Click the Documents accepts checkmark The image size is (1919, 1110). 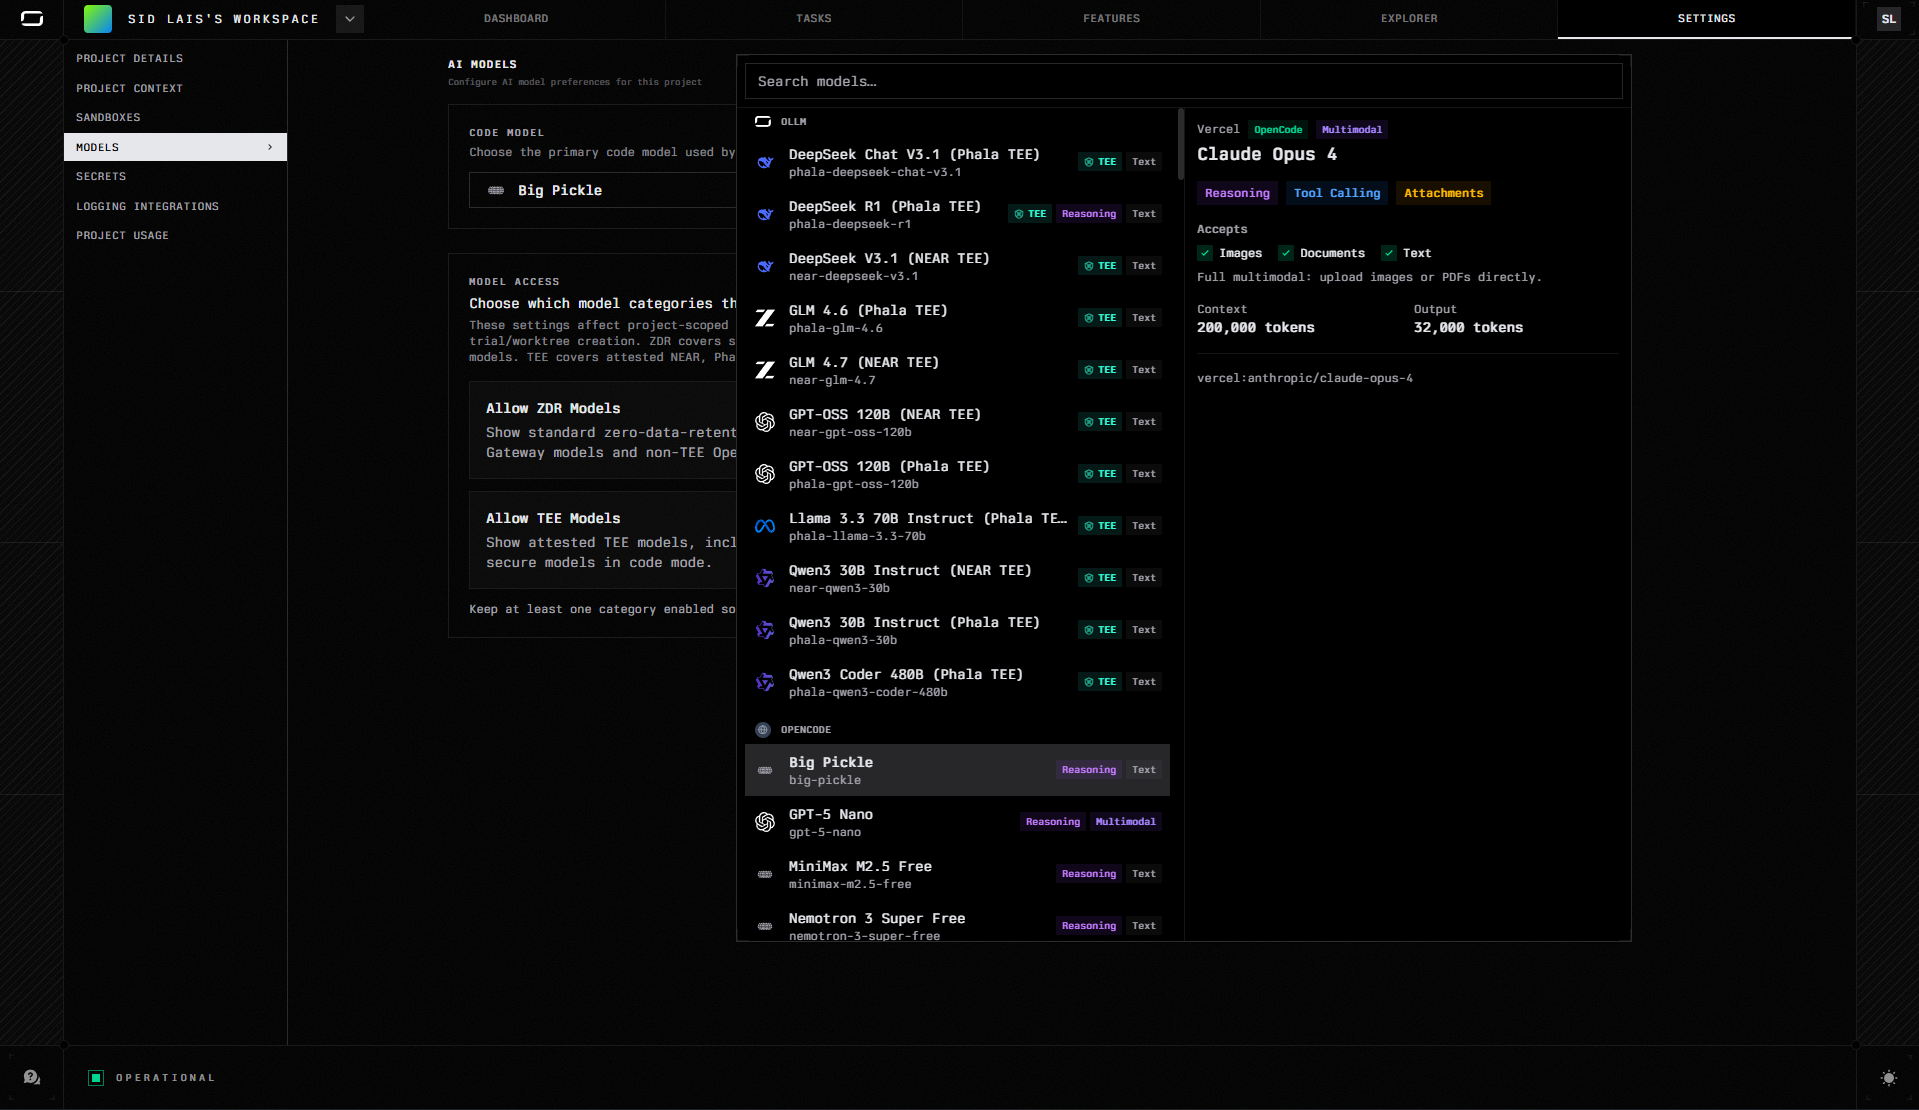click(x=1286, y=253)
